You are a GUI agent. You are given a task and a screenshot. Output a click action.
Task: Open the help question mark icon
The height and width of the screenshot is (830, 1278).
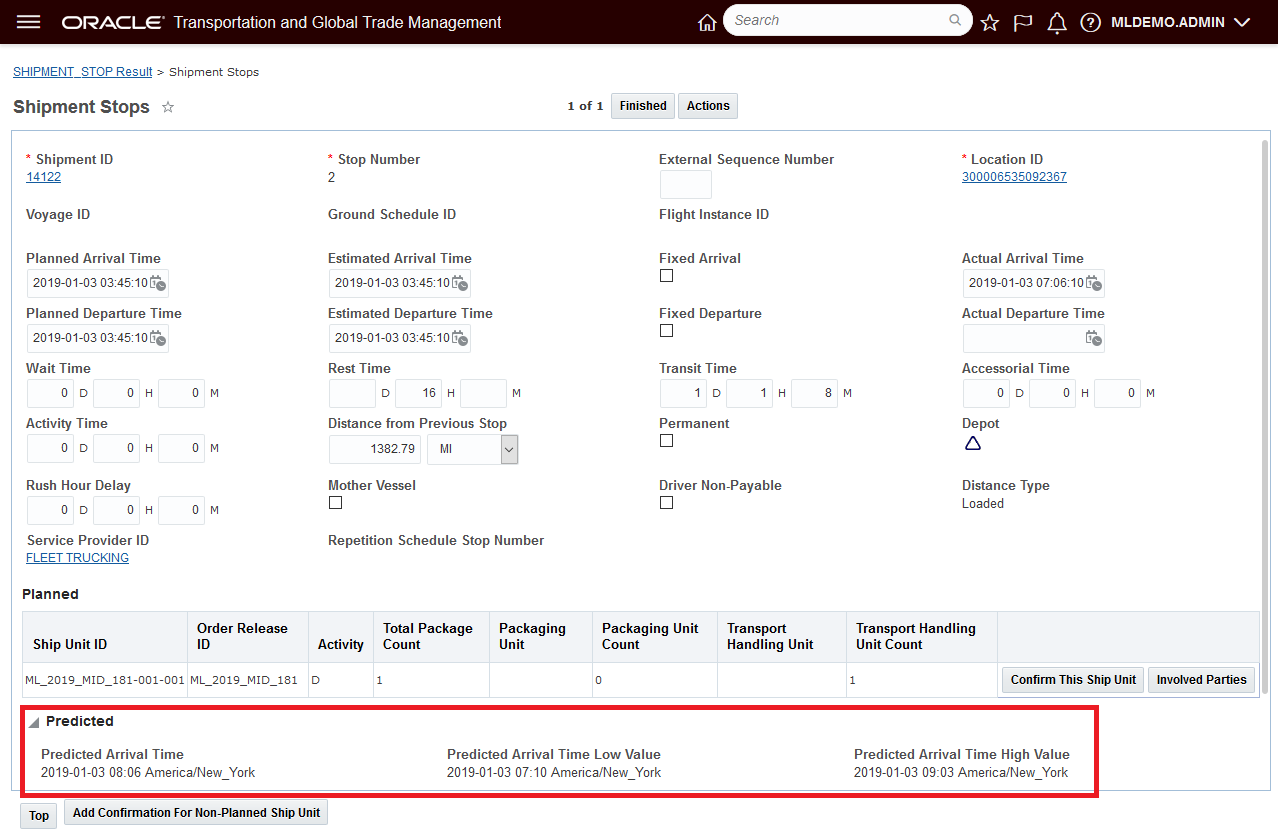[x=1091, y=22]
